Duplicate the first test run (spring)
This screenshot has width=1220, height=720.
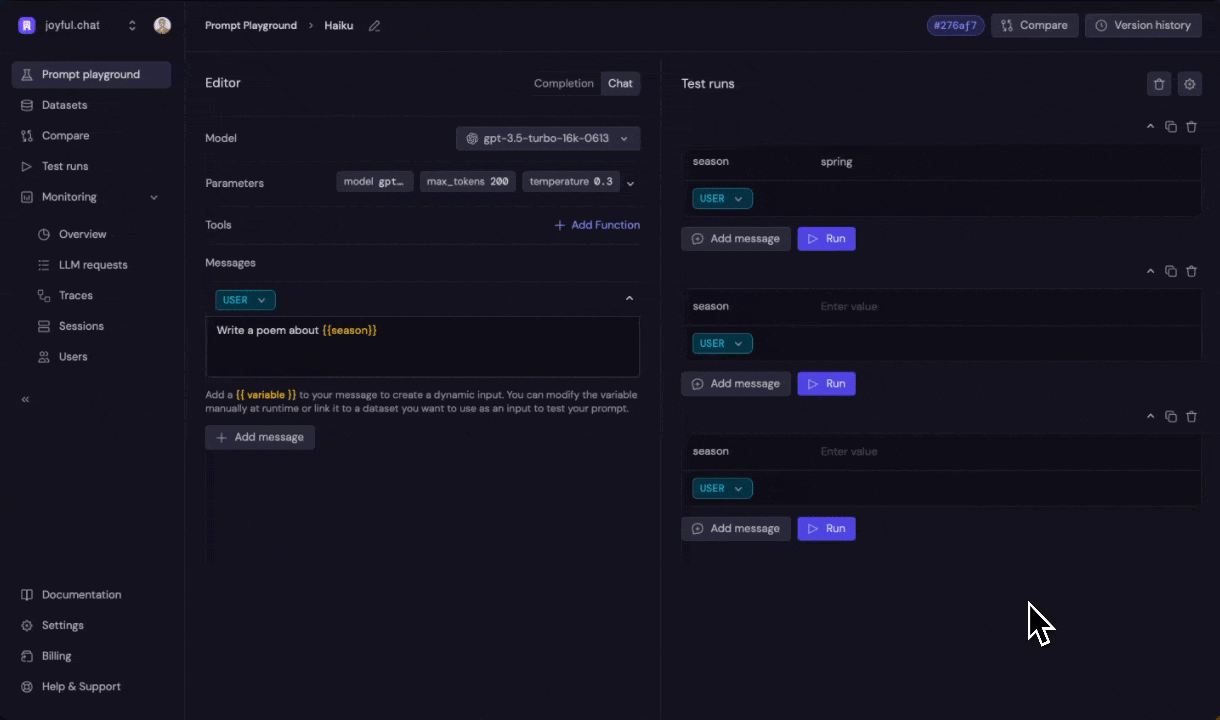click(1171, 127)
